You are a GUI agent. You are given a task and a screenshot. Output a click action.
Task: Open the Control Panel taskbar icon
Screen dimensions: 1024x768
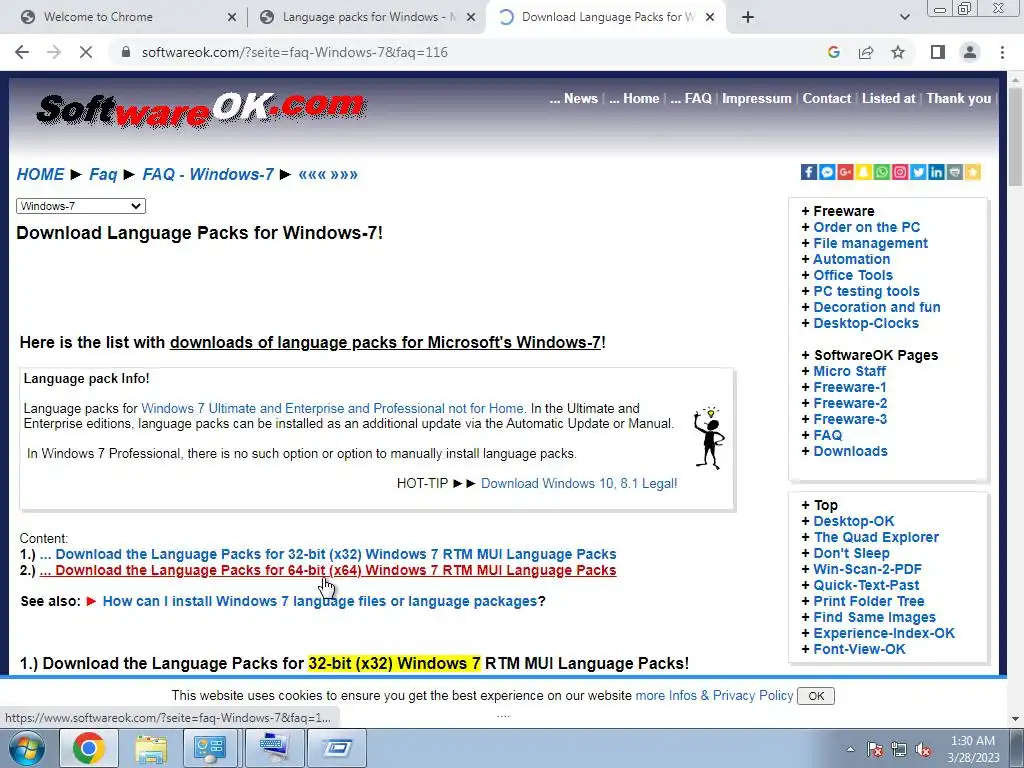[x=210, y=748]
